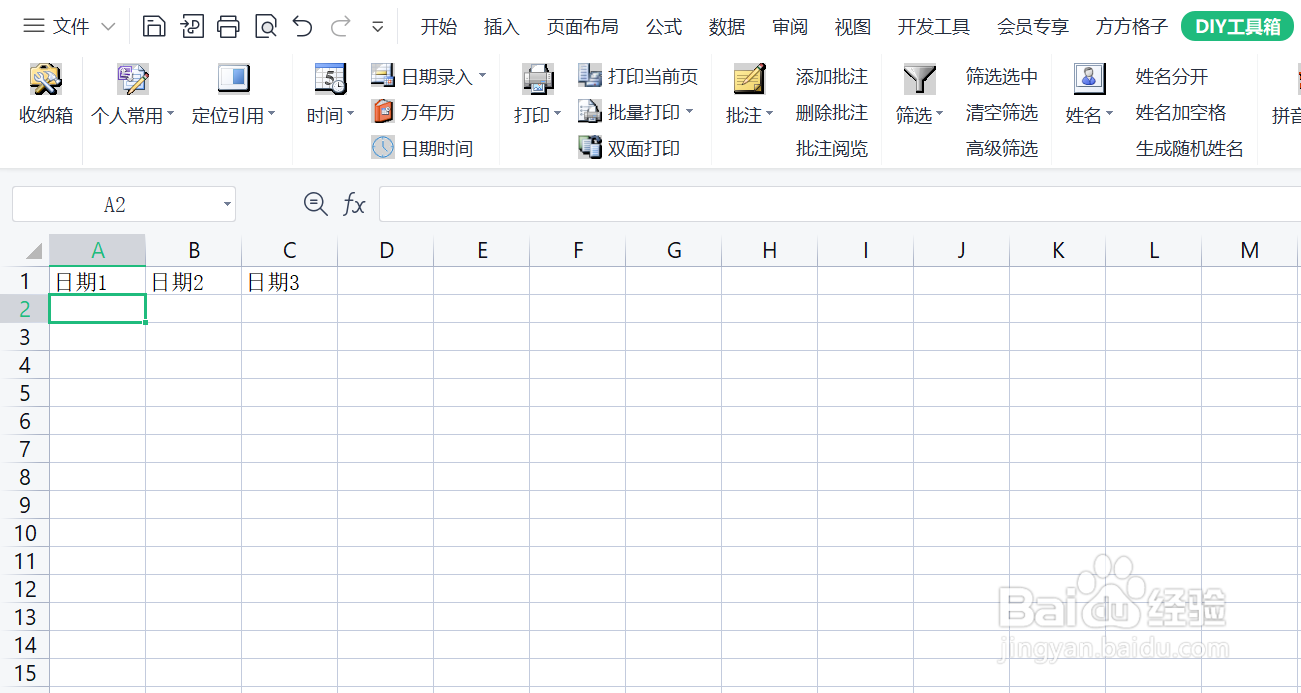This screenshot has width=1301, height=693.
Task: Click 生成随机姓名 button
Action: pyautogui.click(x=1190, y=148)
